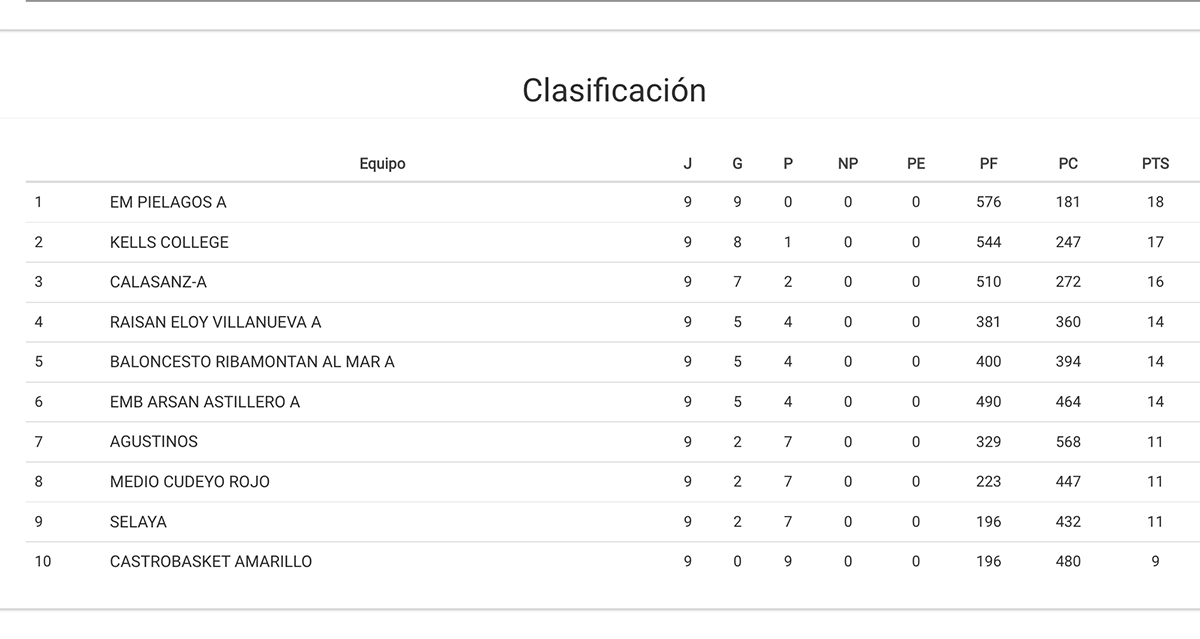Screen dimensions: 1200x639
Task: Select the PE column header
Action: click(915, 164)
